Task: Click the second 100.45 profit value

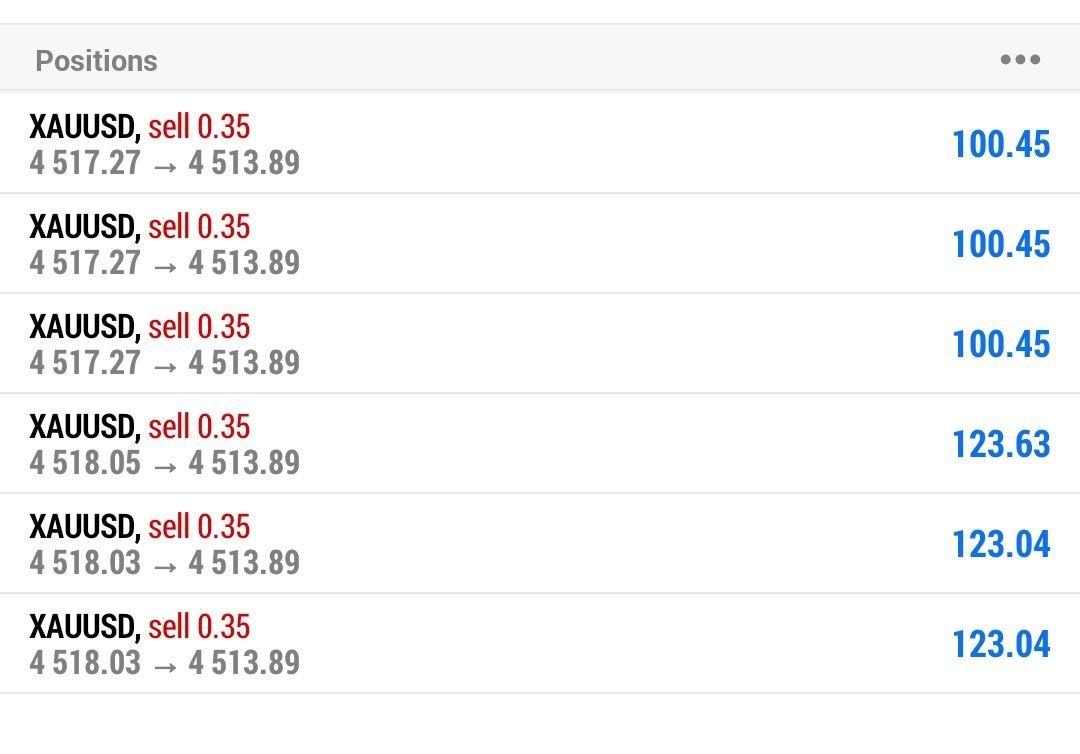Action: pos(1001,244)
